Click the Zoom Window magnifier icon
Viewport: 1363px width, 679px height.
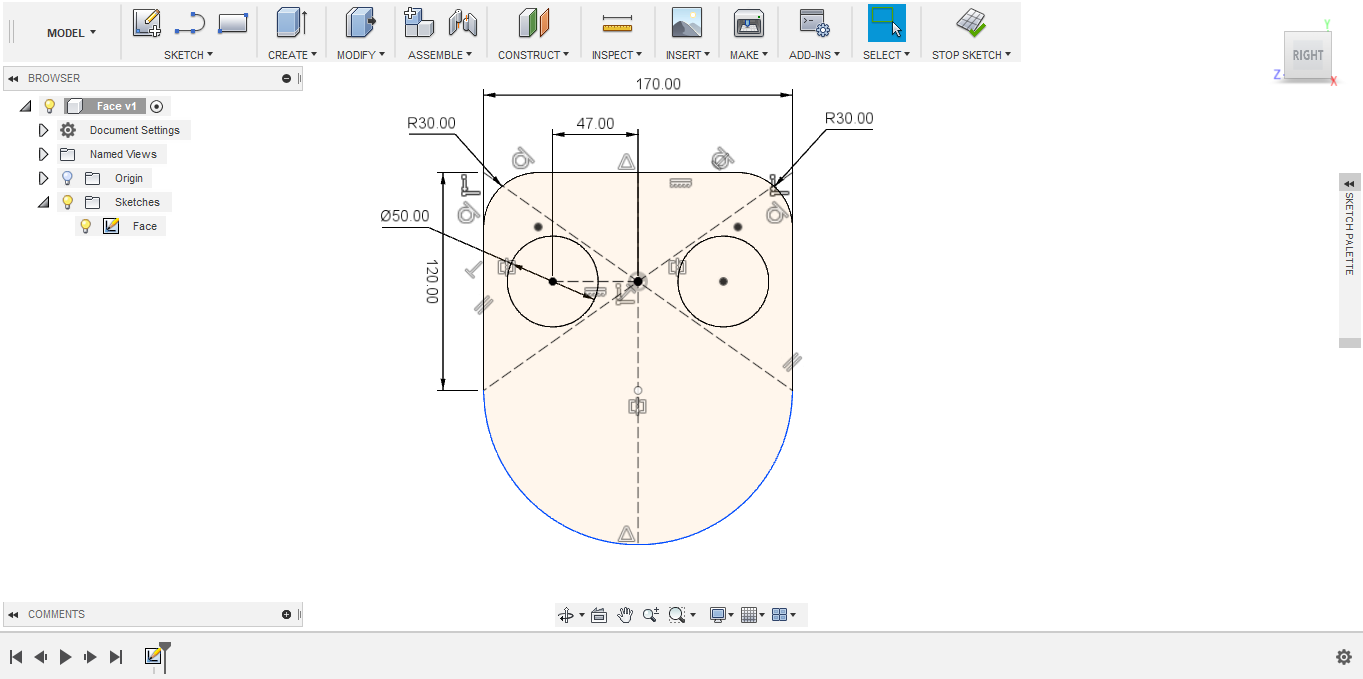pos(677,615)
